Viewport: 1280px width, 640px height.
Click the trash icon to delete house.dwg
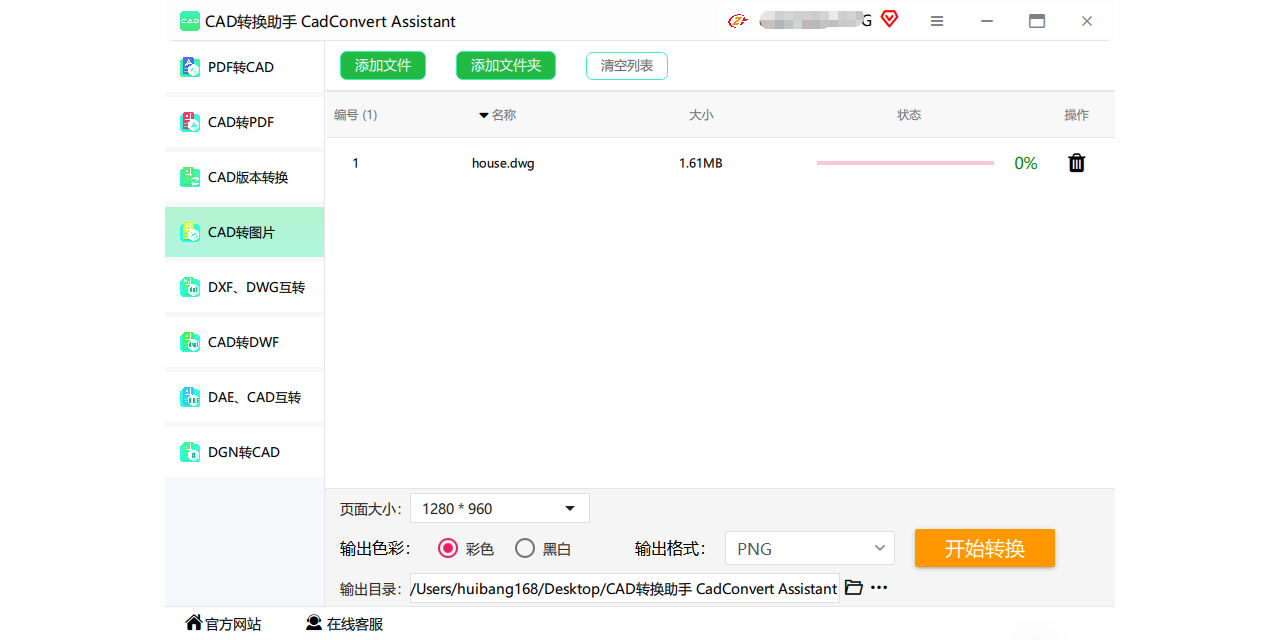(x=1076, y=162)
